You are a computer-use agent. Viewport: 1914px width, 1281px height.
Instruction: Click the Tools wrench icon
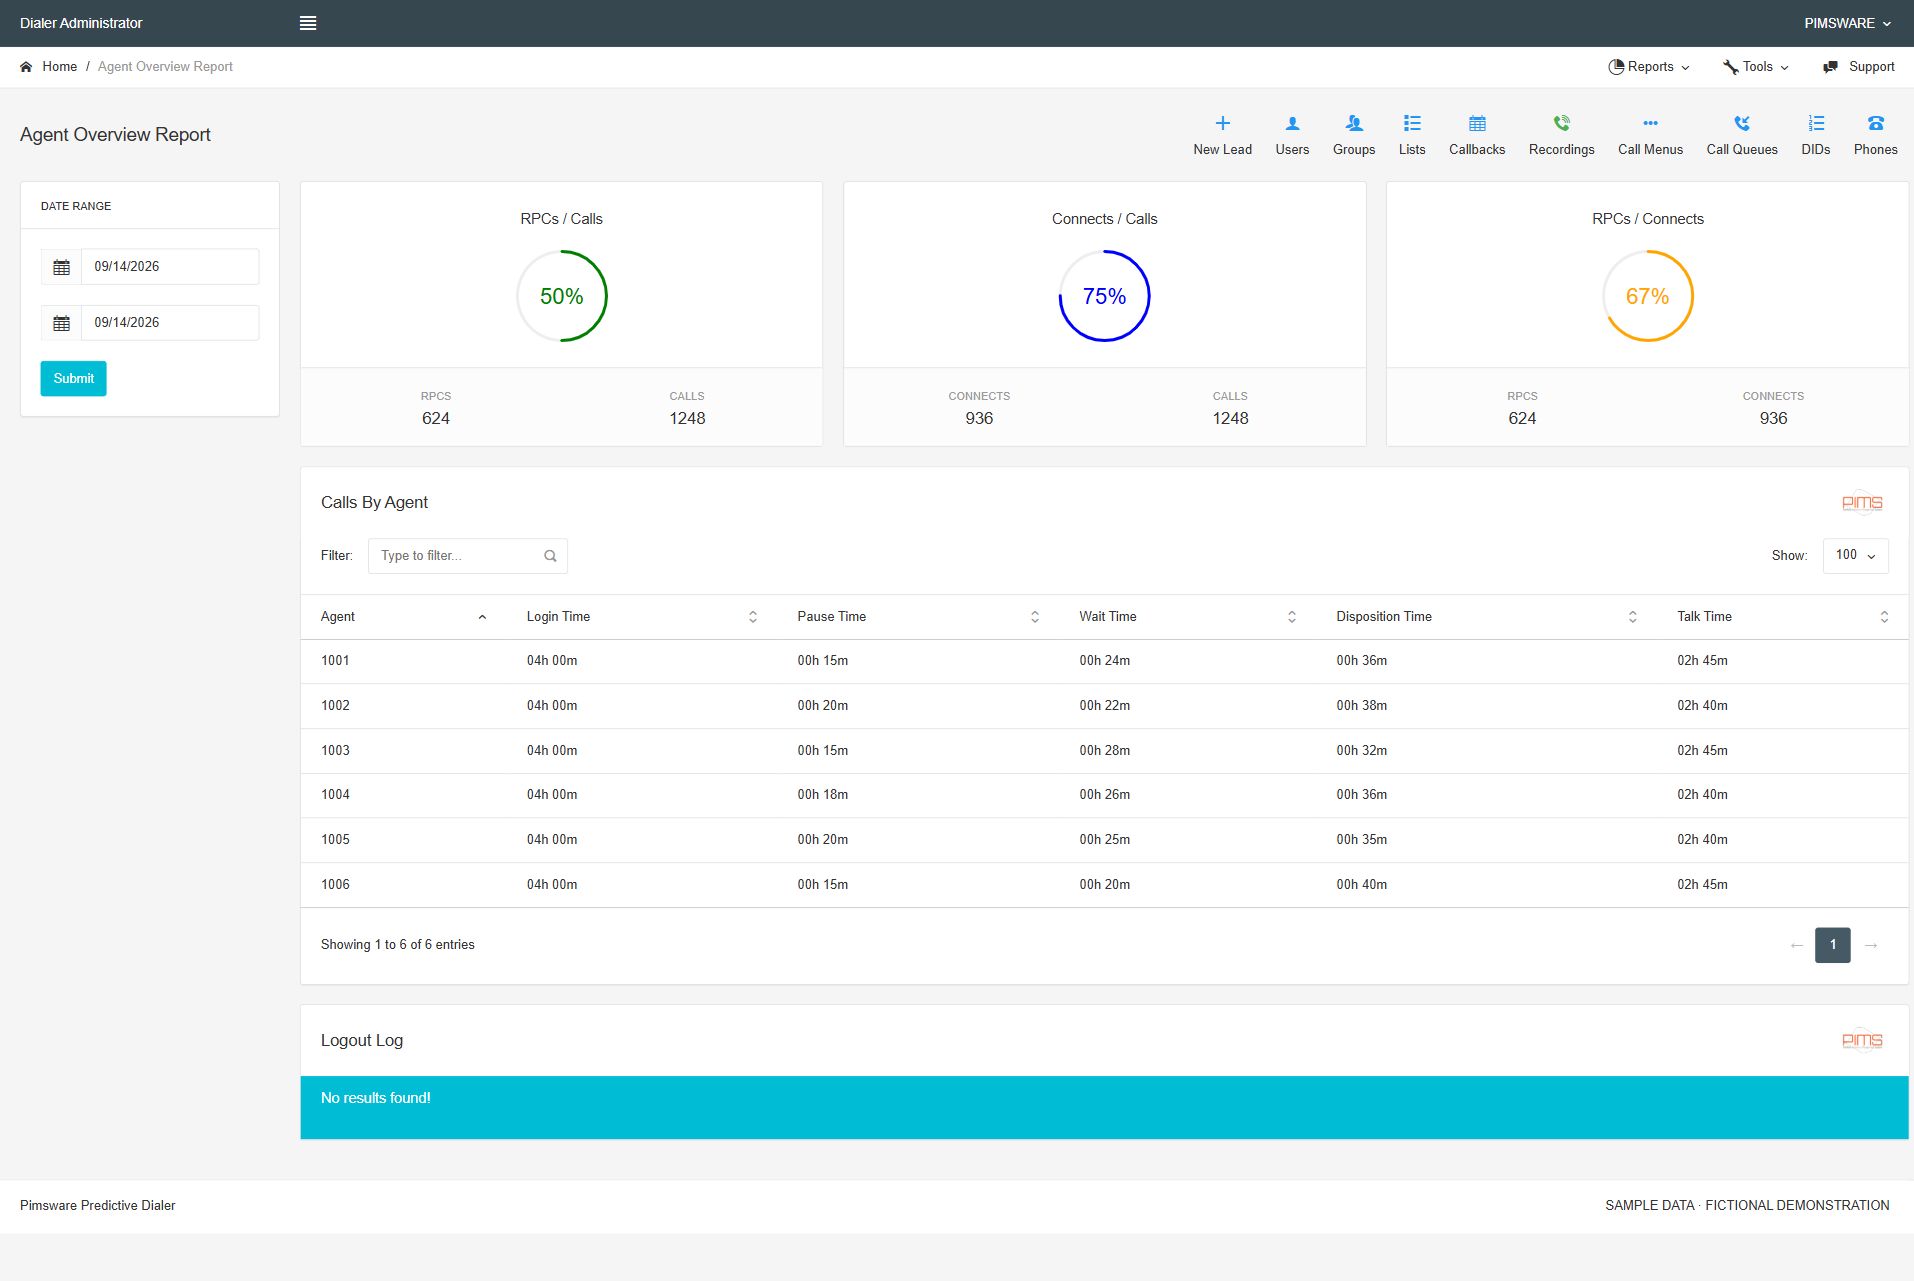click(x=1730, y=67)
